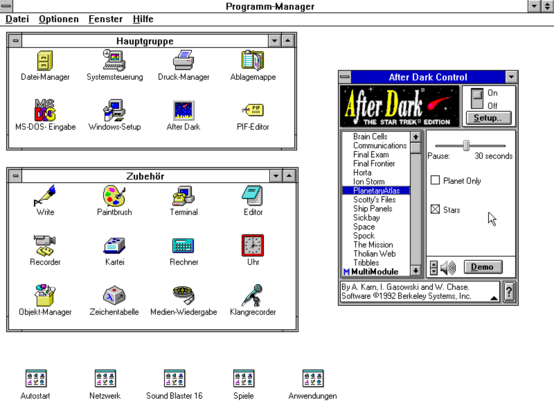Screen dimensions: 554x416
Task: Open the Ablagemappe clipboard icon
Action: [x=253, y=60]
